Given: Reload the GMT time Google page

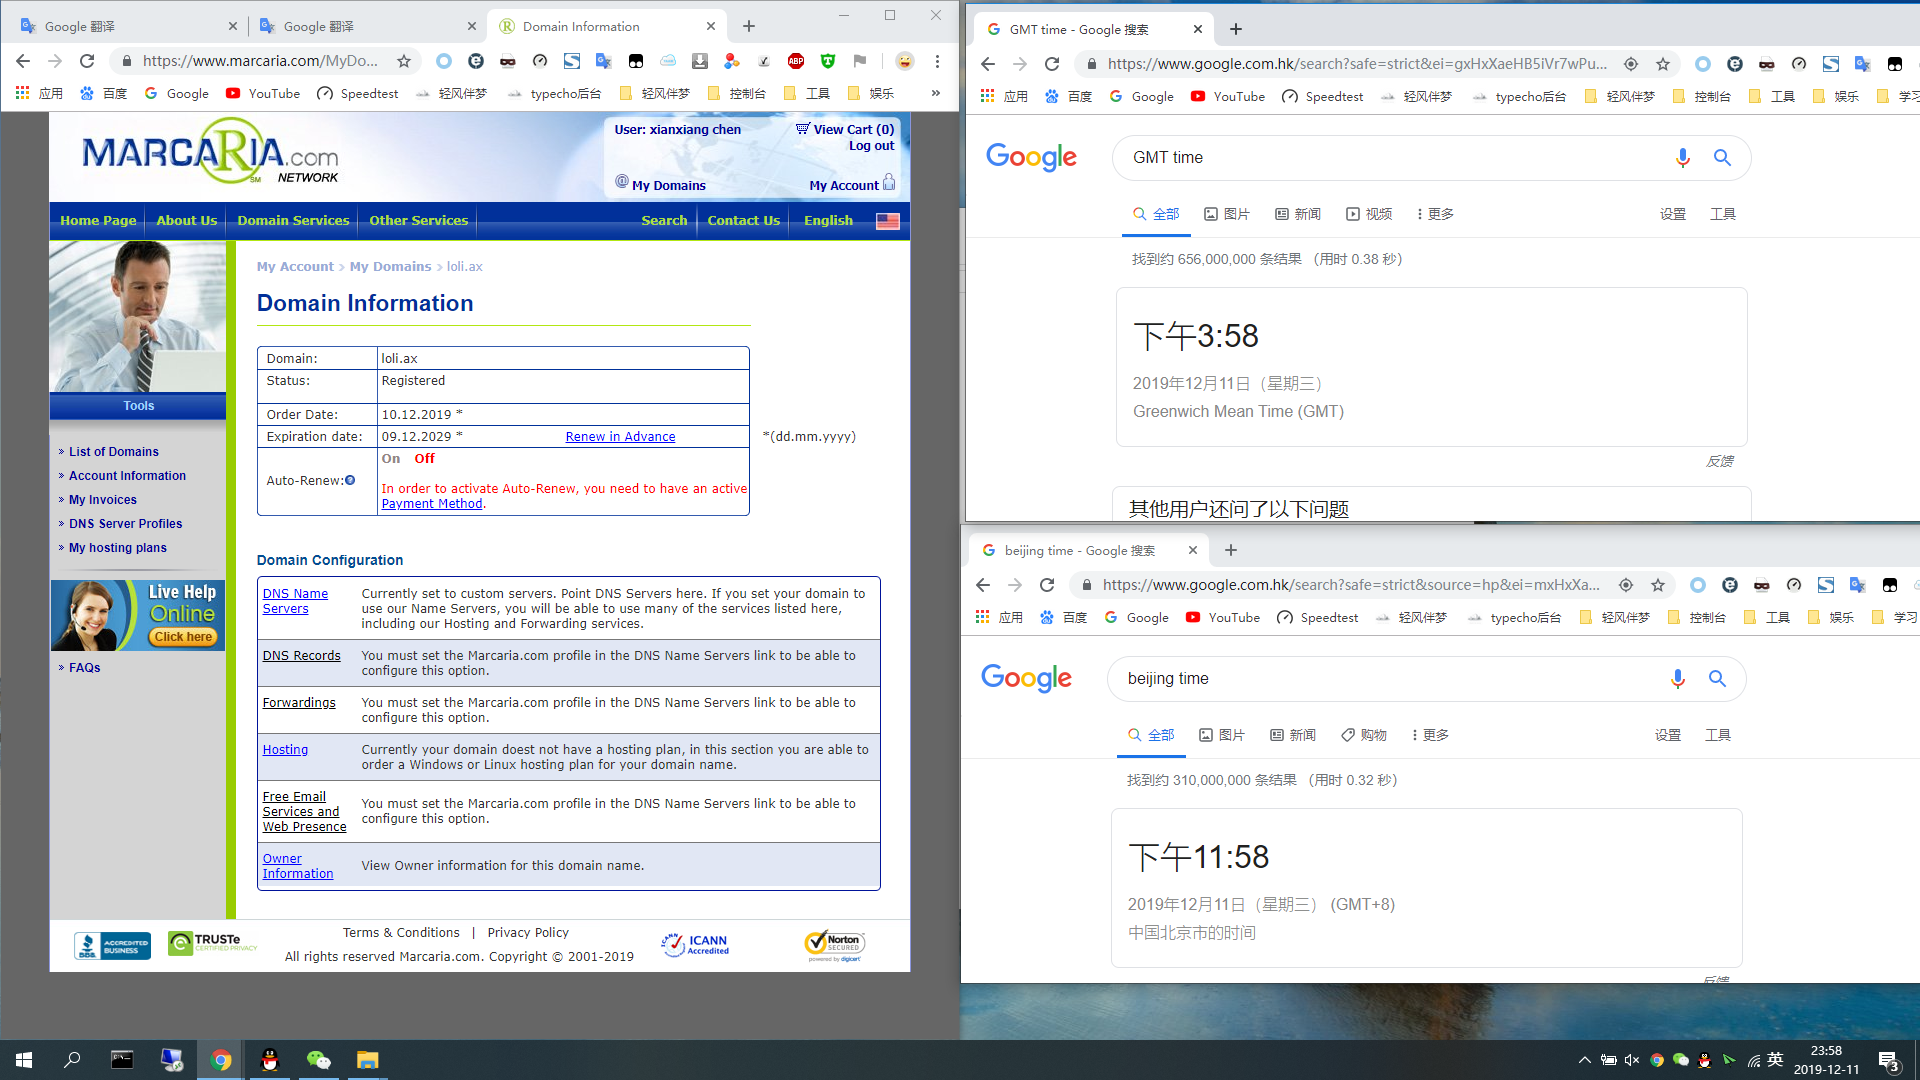Looking at the screenshot, I should 1052,64.
